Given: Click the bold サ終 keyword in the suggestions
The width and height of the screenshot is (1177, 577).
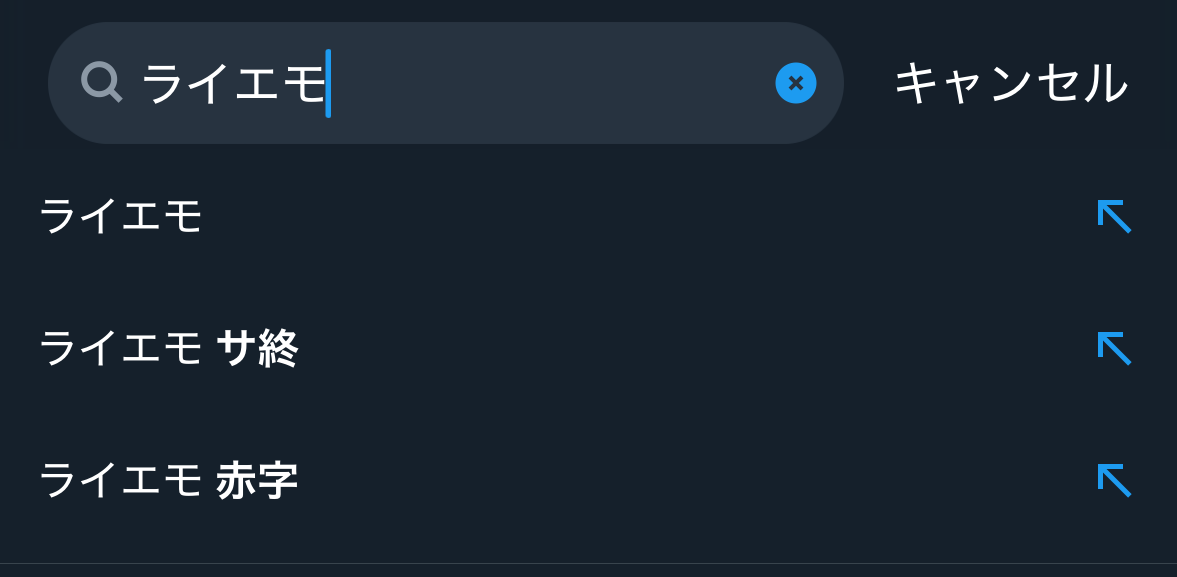Looking at the screenshot, I should coord(257,349).
